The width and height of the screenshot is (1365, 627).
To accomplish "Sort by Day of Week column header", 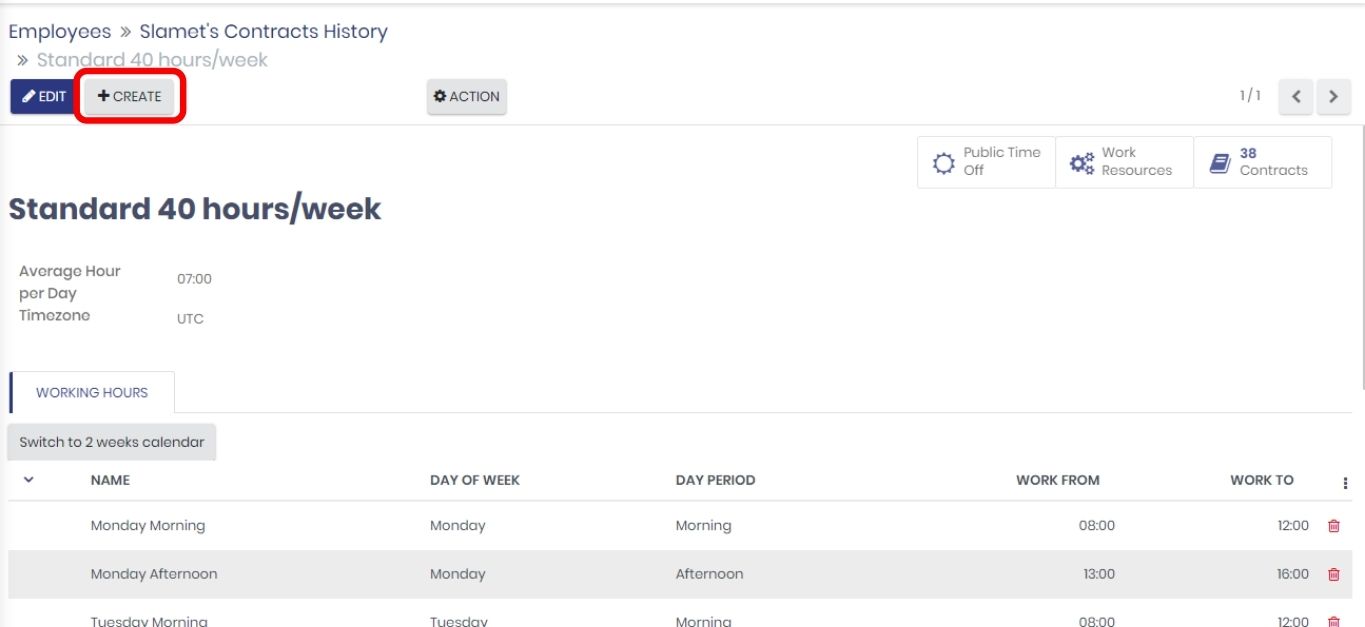I will tap(474, 480).
